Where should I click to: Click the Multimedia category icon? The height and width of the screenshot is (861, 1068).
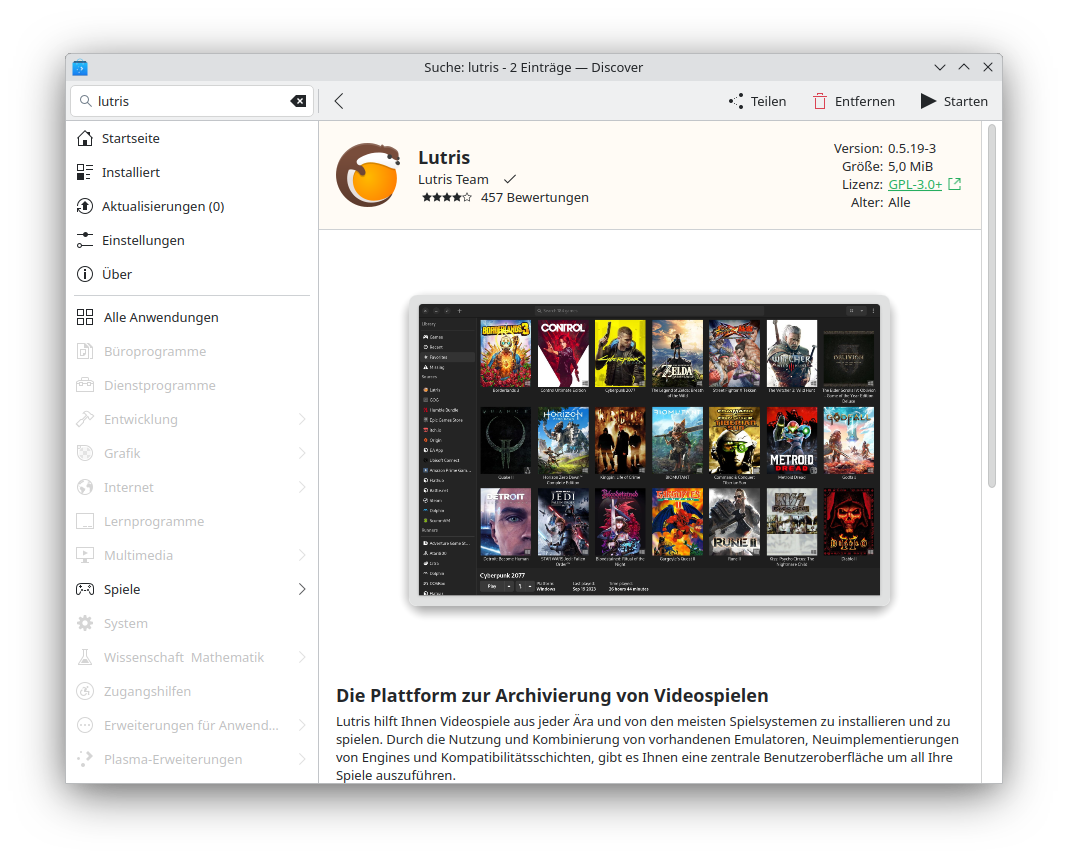coord(85,556)
